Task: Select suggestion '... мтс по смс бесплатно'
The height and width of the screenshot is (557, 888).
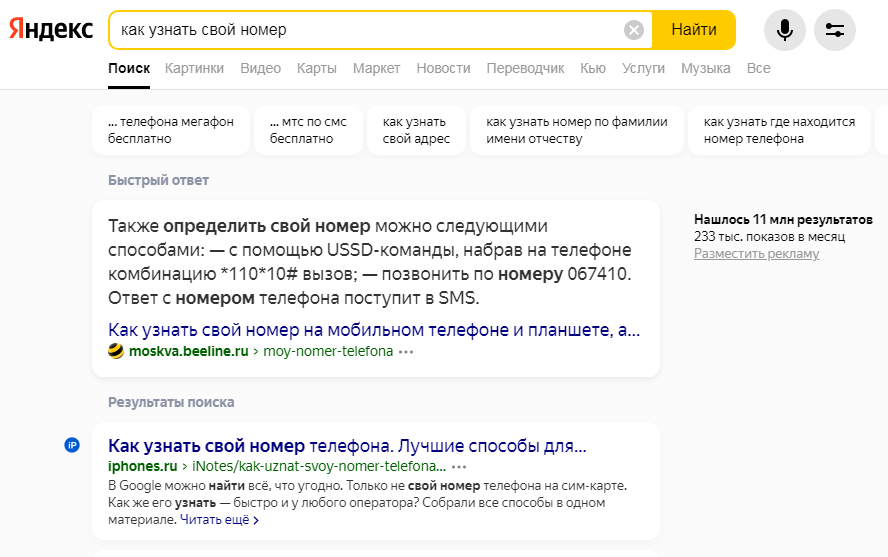Action: point(308,130)
